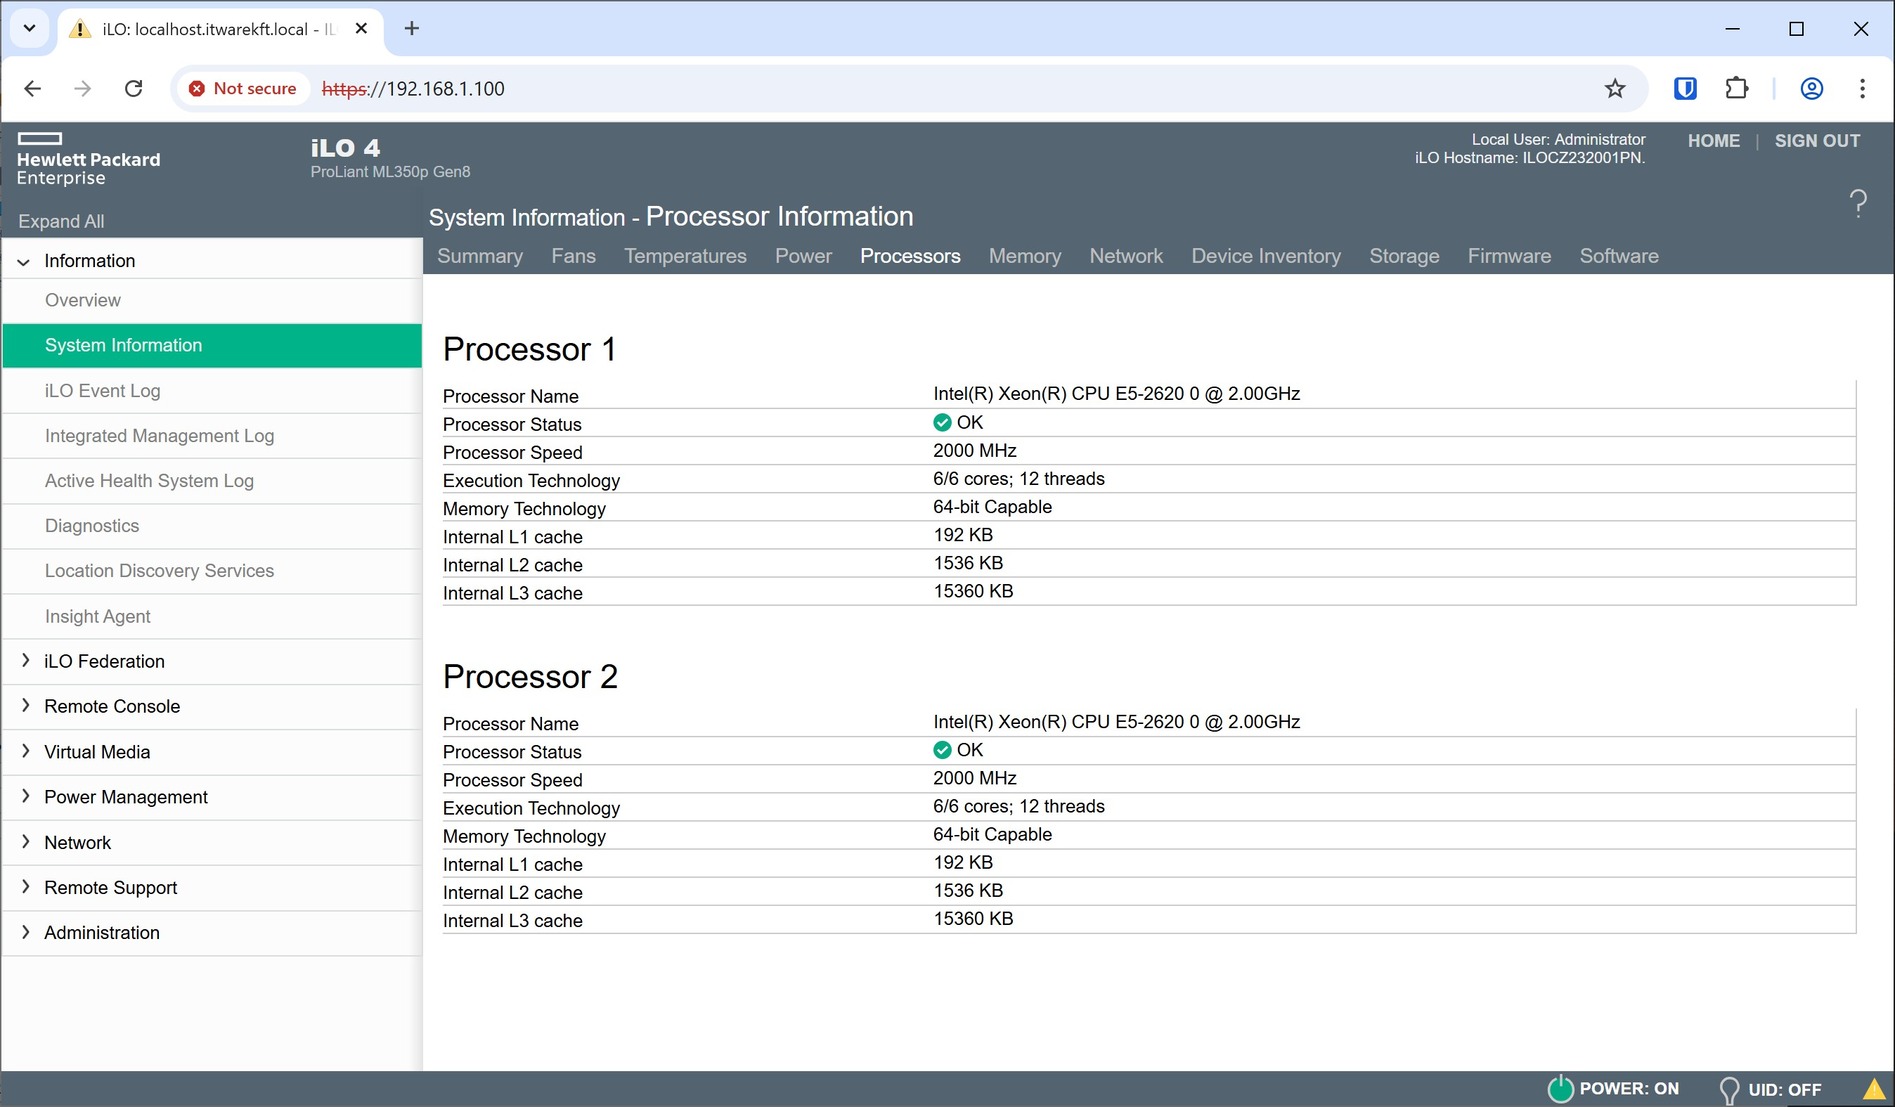Expand the Remote Console section
The image size is (1895, 1107).
pyautogui.click(x=25, y=706)
